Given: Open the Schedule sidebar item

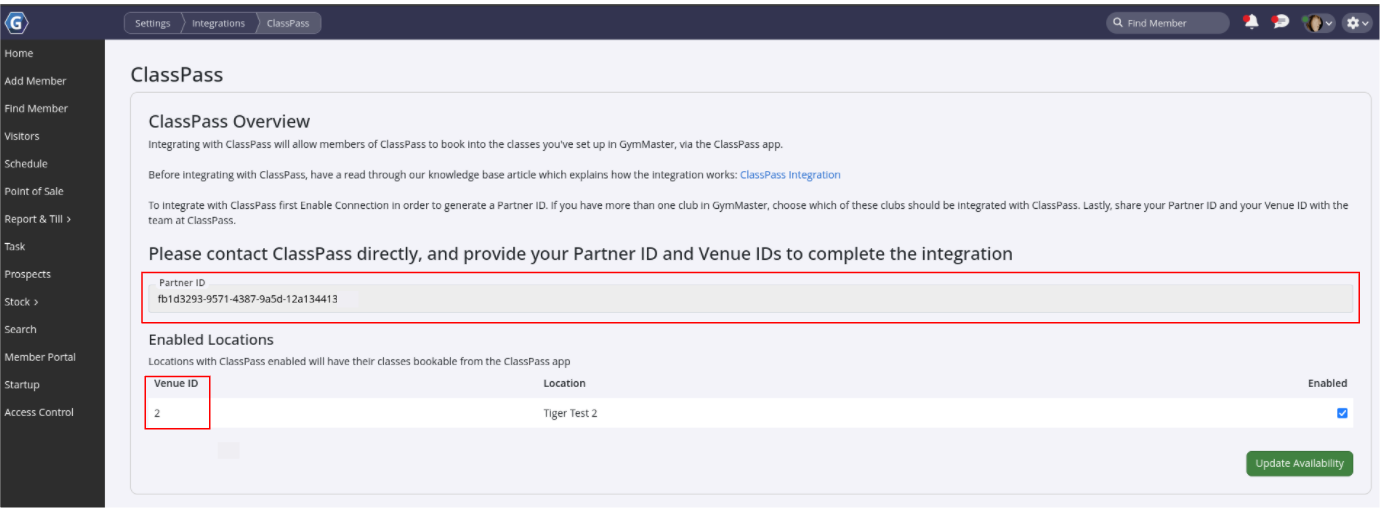Looking at the screenshot, I should click(26, 164).
